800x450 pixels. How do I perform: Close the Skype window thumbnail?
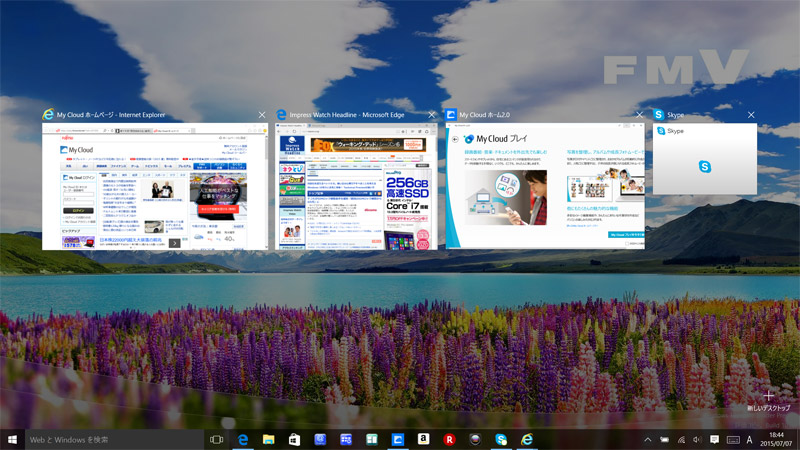750,115
